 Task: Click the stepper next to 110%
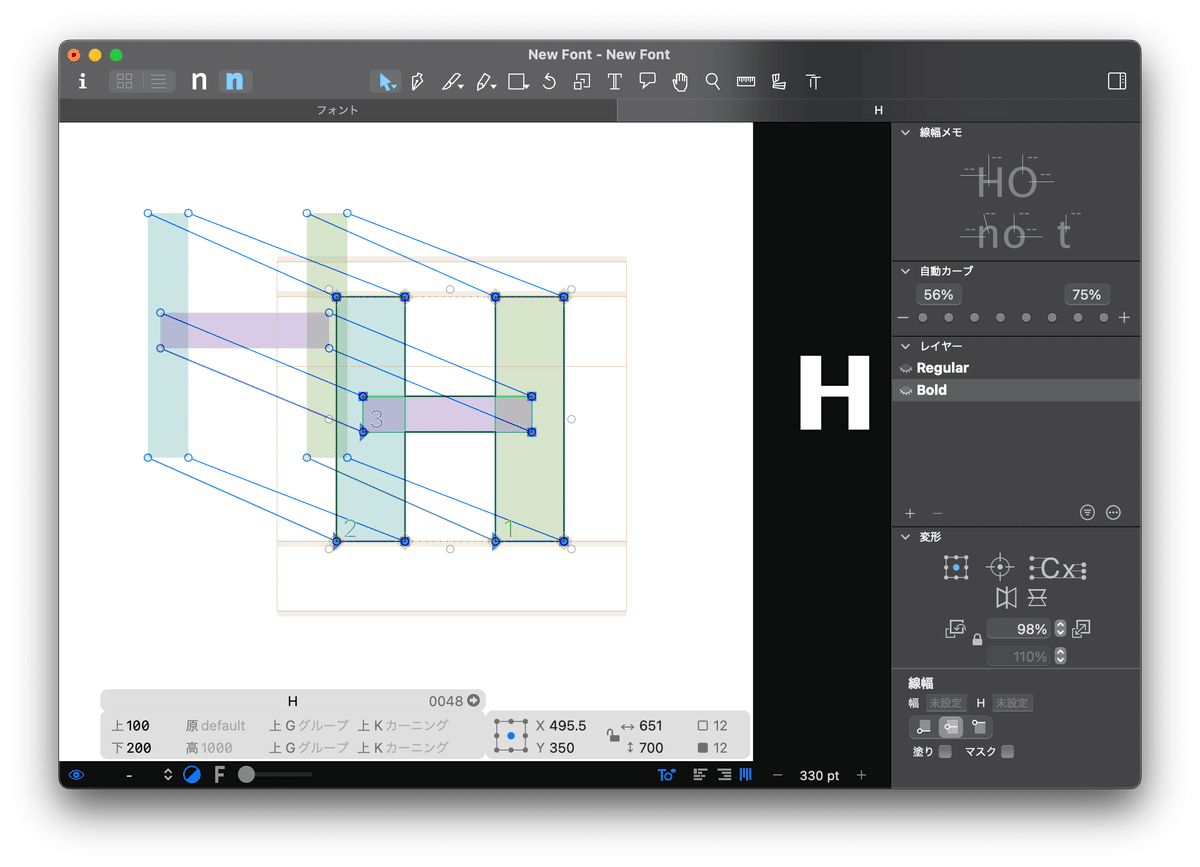(1061, 657)
